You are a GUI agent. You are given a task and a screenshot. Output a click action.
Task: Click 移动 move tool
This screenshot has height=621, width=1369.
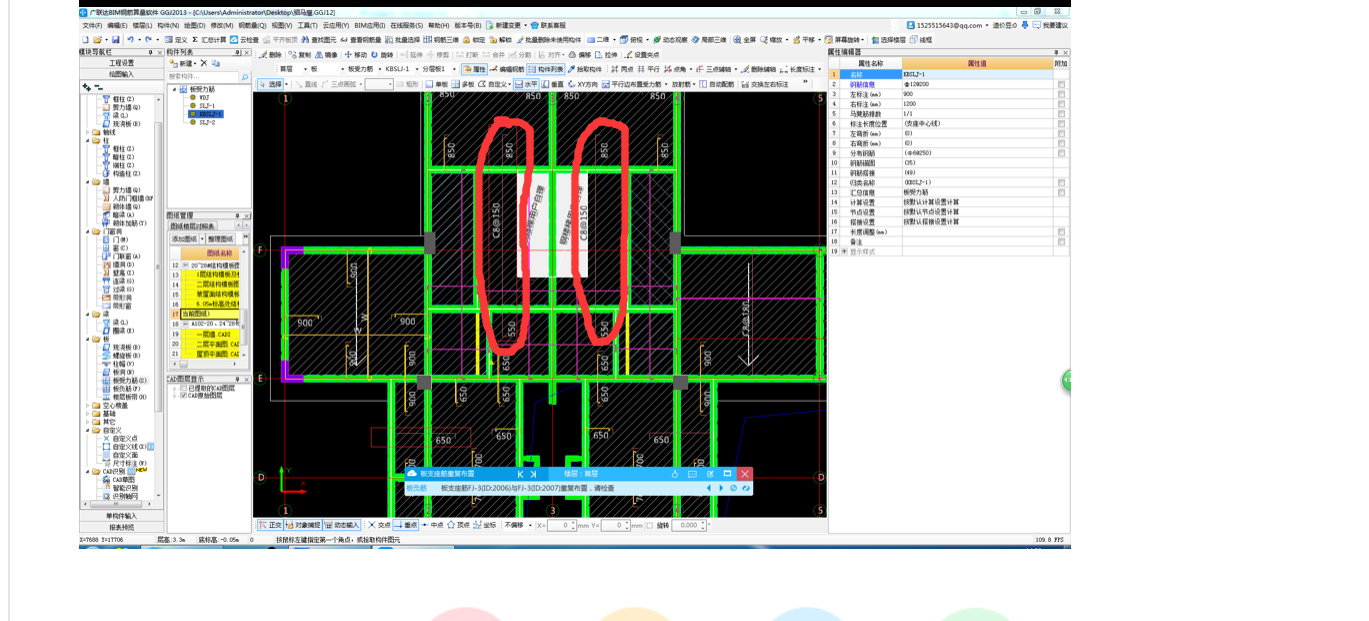[355, 55]
